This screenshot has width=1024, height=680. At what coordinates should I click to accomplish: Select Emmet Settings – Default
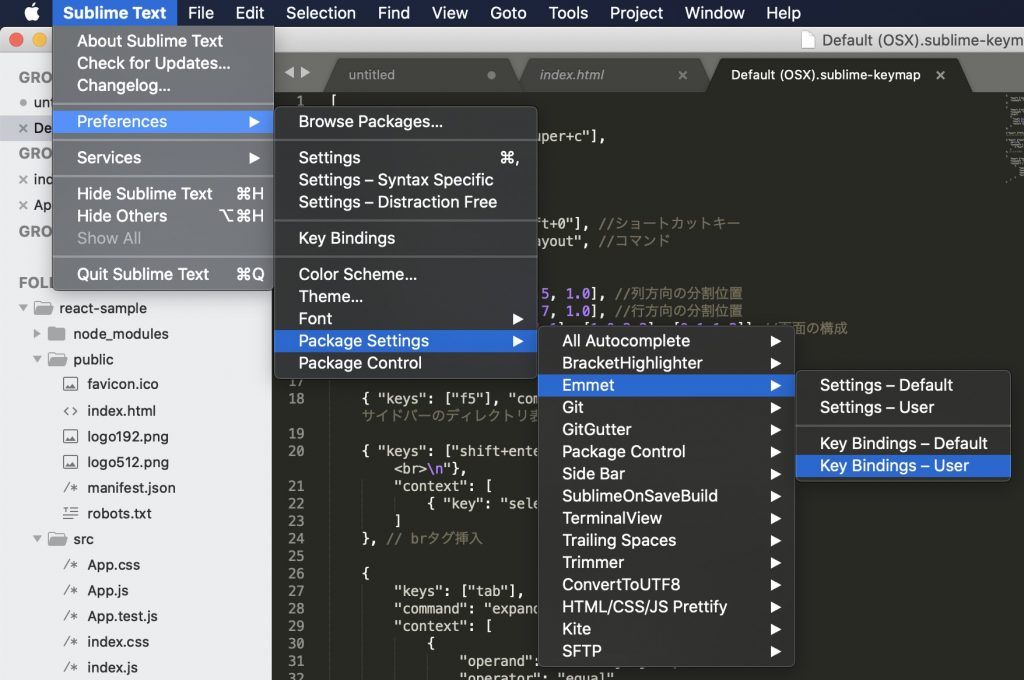pyautogui.click(x=903, y=385)
